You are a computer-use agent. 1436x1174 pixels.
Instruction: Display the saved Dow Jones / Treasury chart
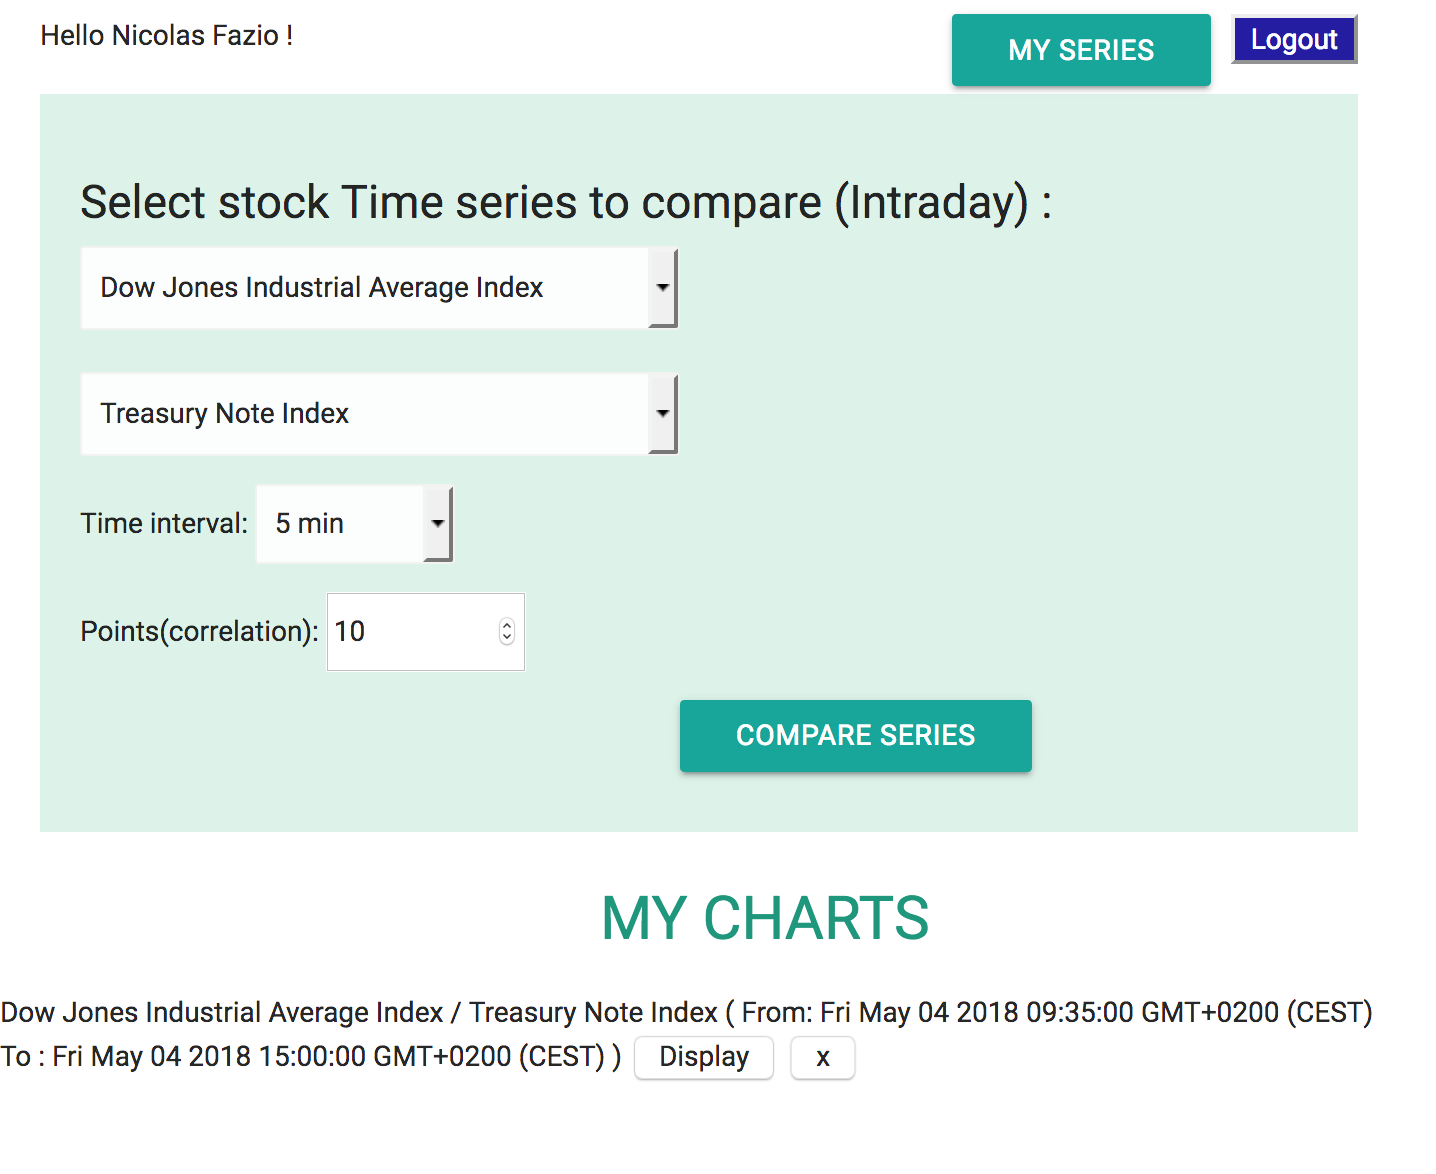[x=704, y=1057]
